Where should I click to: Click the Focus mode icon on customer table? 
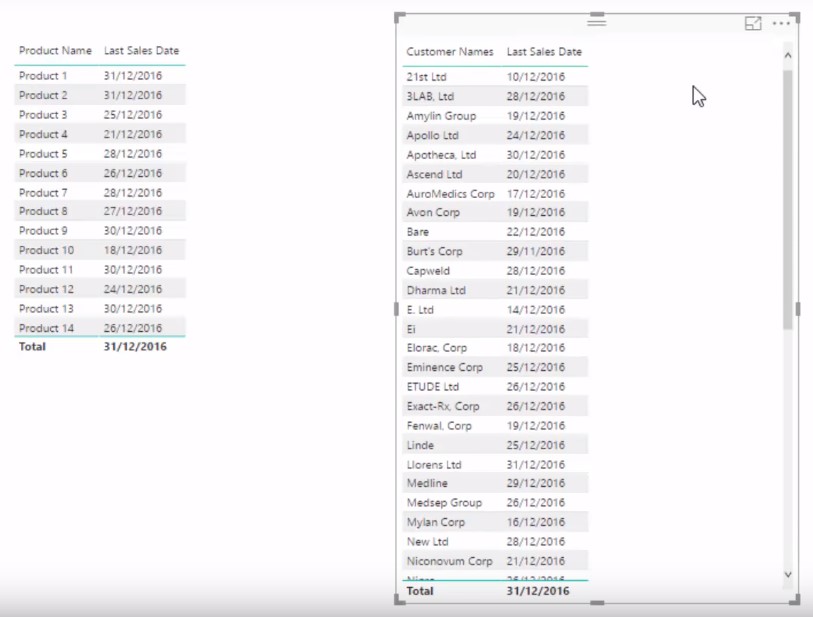tap(753, 23)
